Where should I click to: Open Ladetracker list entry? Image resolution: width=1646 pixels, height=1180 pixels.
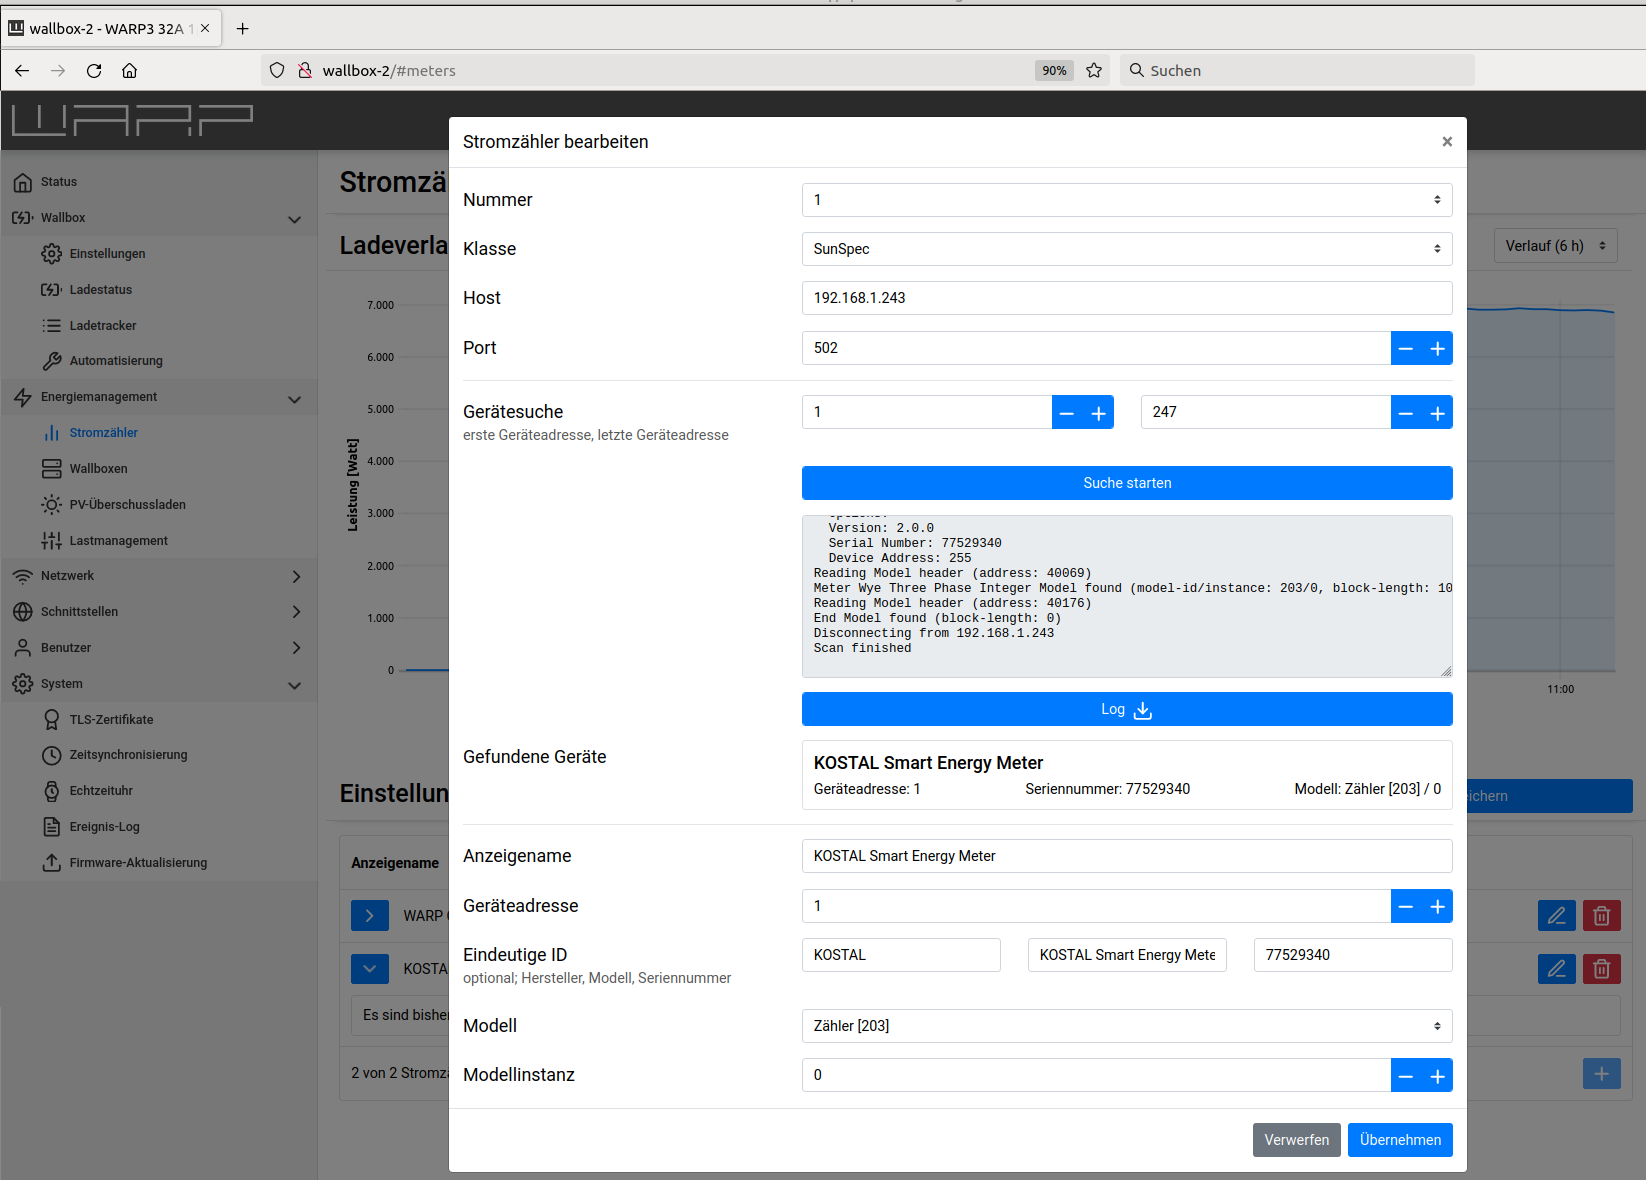click(102, 326)
